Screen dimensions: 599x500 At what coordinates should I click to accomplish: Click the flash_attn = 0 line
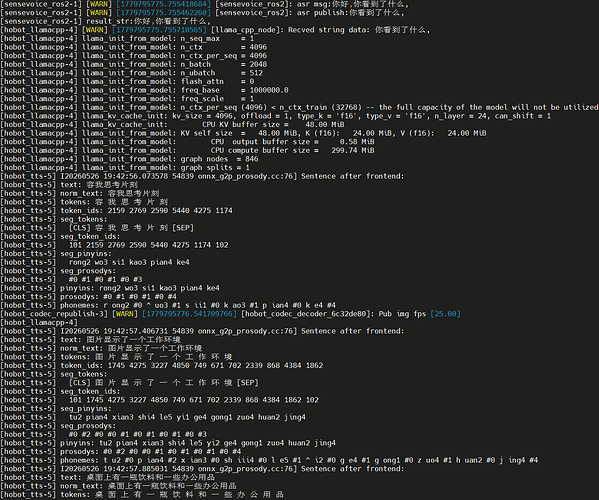point(127,81)
